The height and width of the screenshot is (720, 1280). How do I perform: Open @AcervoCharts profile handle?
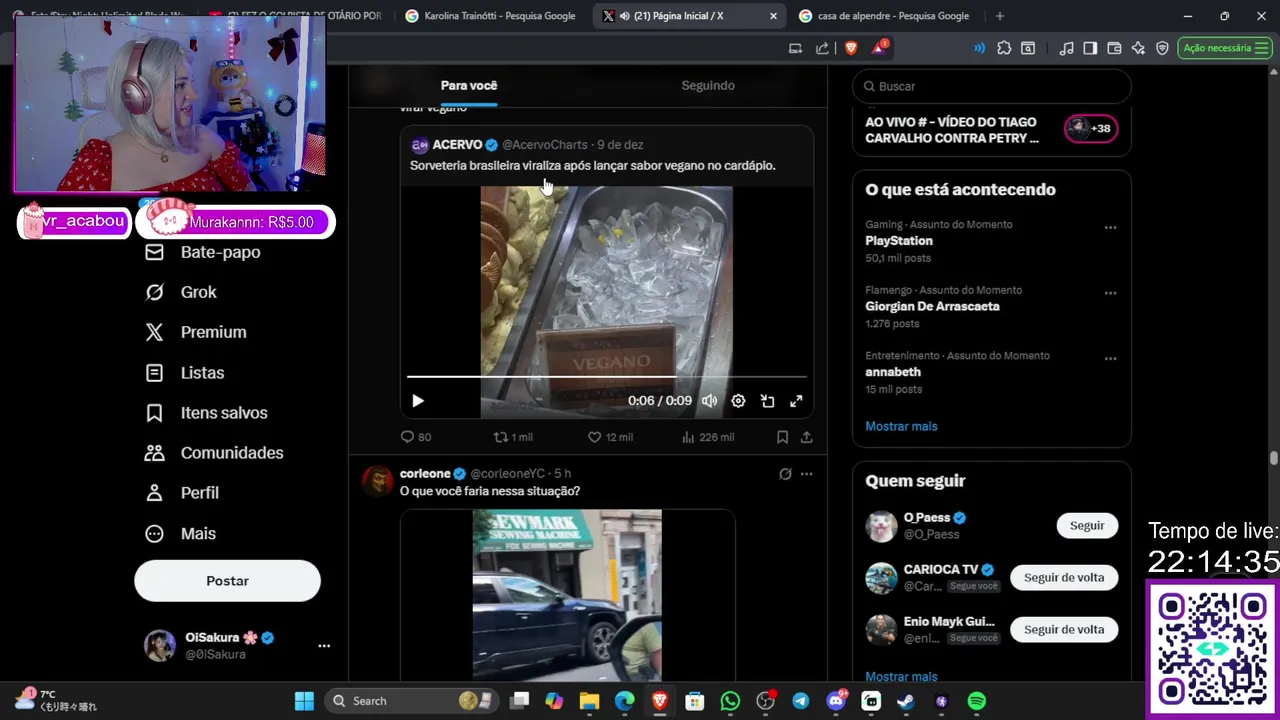(x=544, y=145)
